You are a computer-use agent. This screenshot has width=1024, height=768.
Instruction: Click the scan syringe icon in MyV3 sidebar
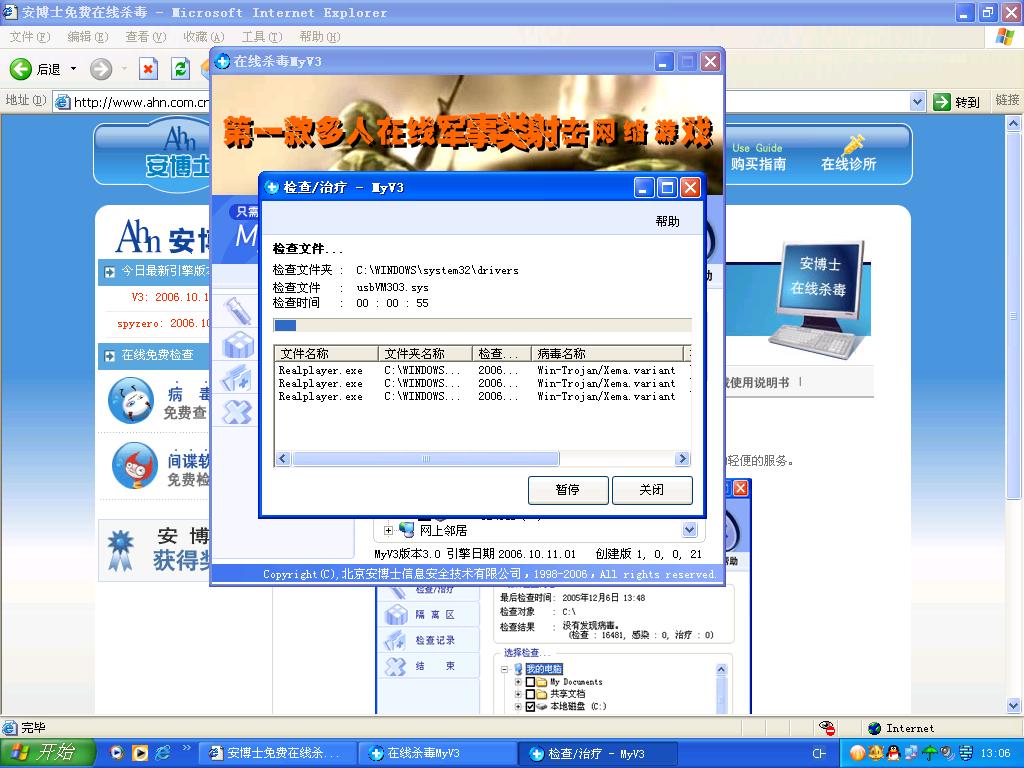(x=238, y=311)
